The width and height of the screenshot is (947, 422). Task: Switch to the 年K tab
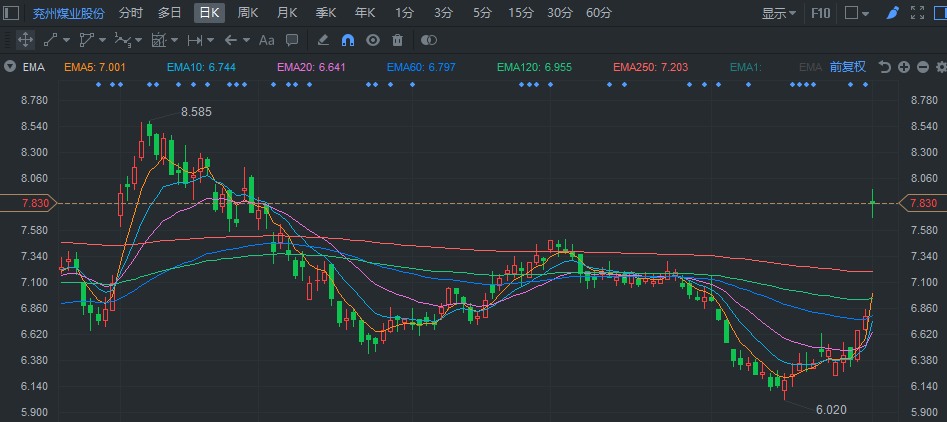tap(365, 13)
